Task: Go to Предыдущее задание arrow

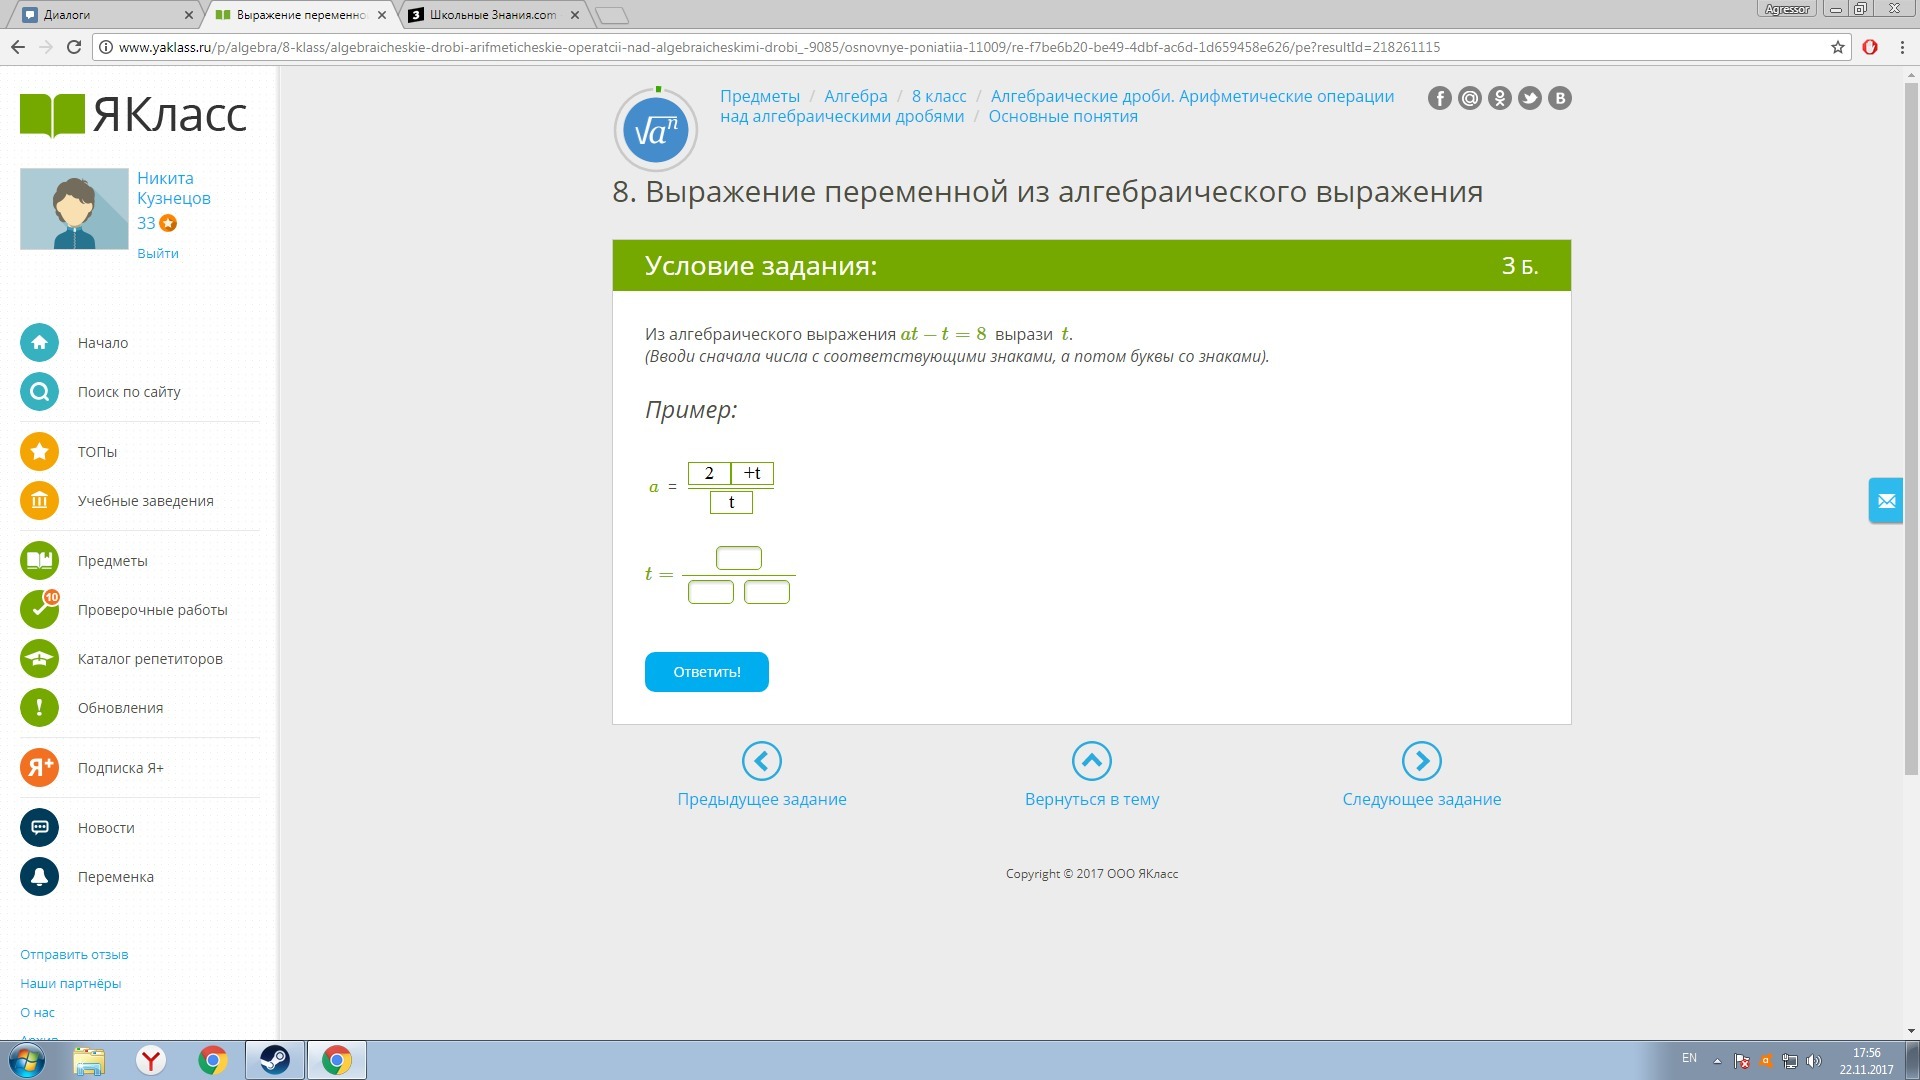Action: click(761, 762)
